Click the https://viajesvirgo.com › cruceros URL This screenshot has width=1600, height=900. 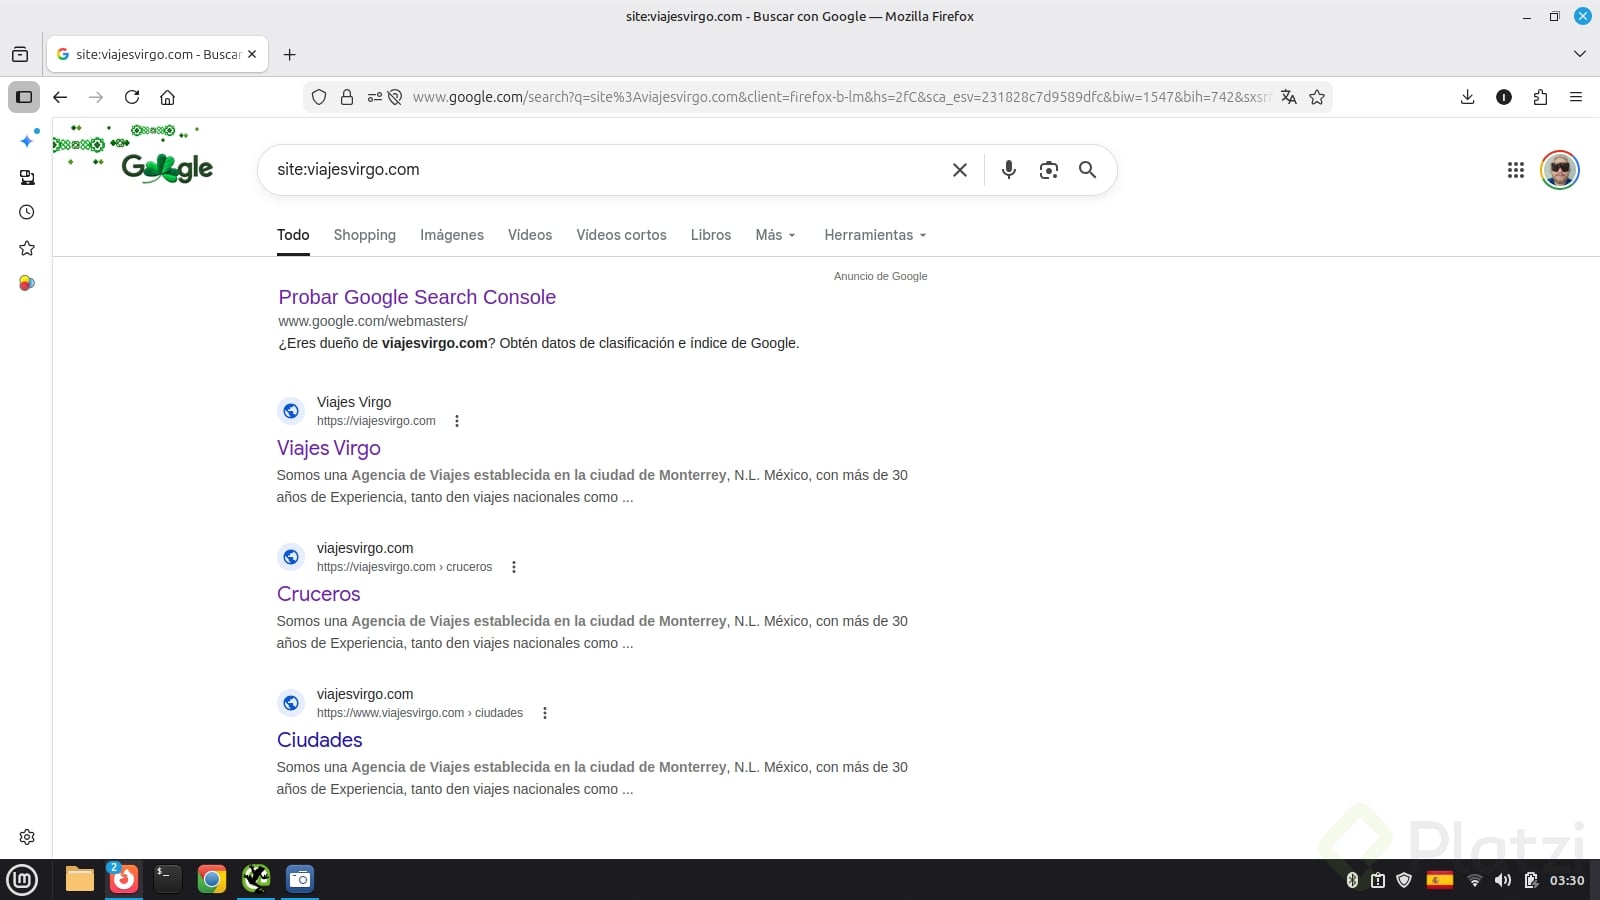405,567
